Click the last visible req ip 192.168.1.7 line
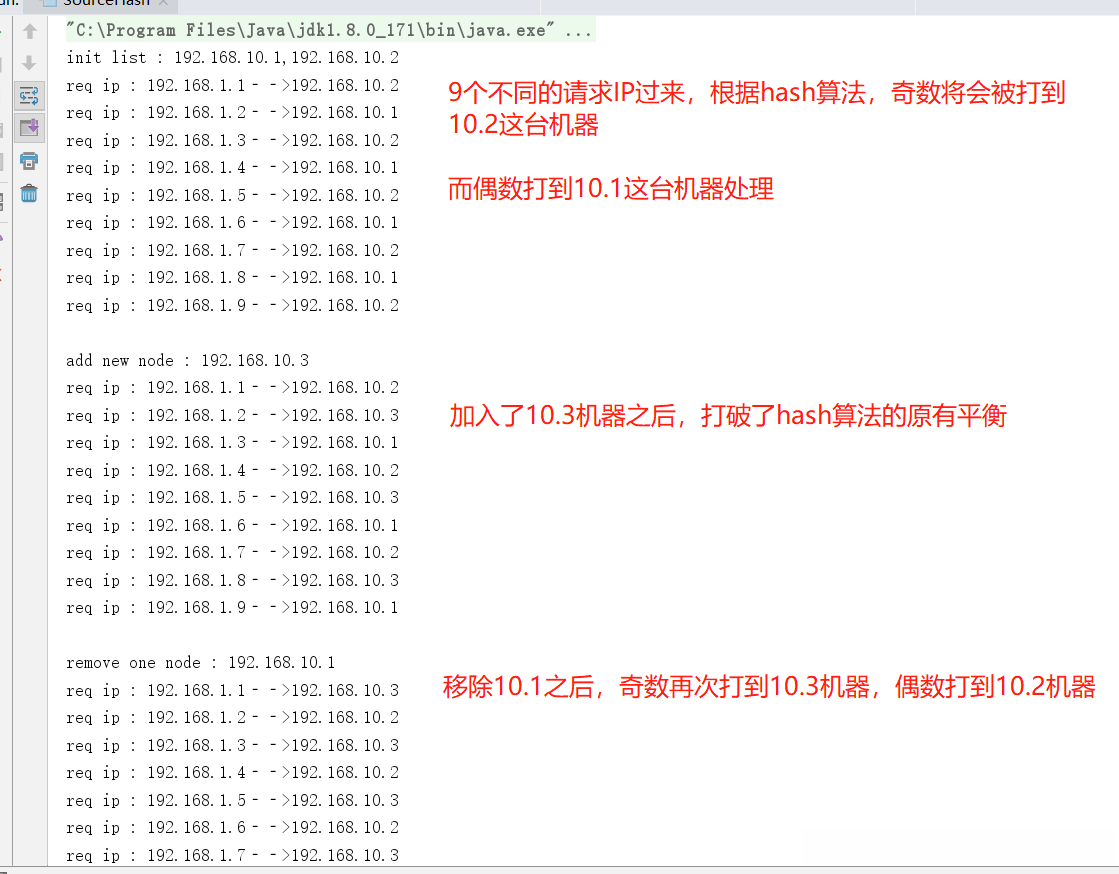 [230, 855]
